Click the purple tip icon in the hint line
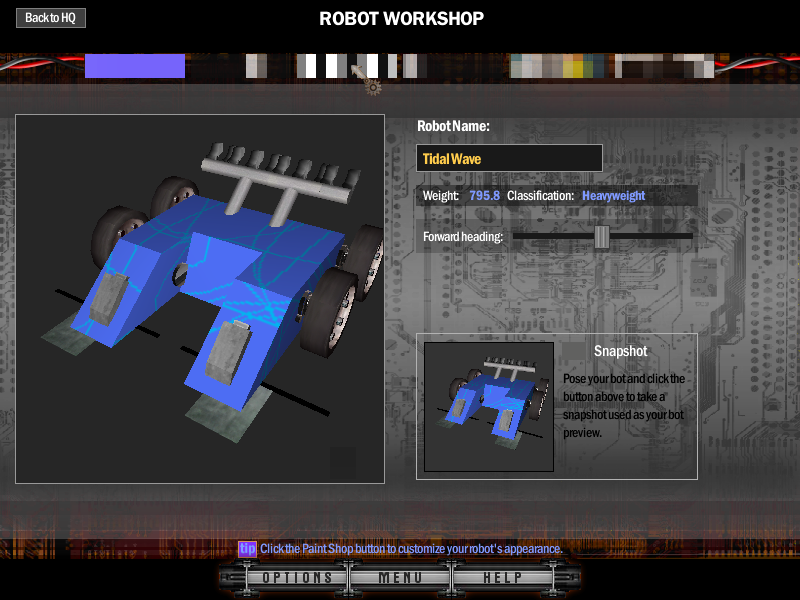The width and height of the screenshot is (800, 600). 247,548
